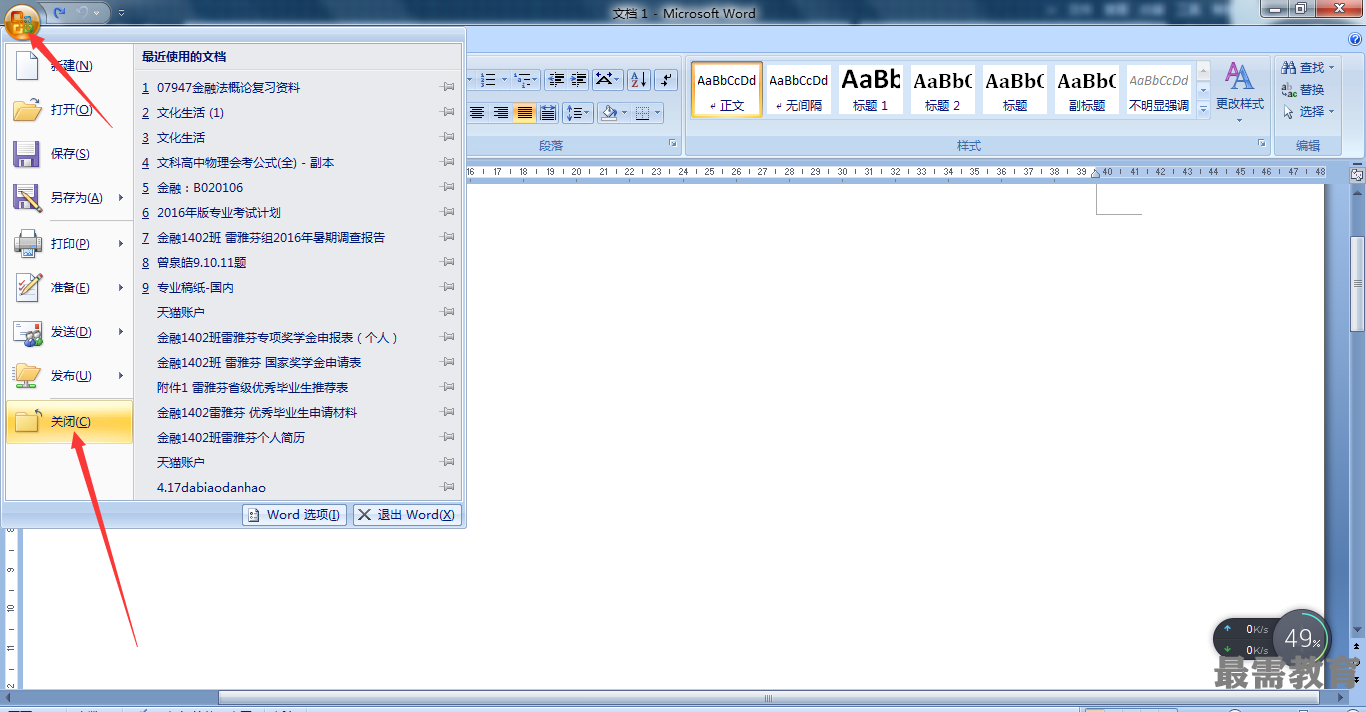
Task: Click the Decrease Indent icon
Action: click(556, 79)
